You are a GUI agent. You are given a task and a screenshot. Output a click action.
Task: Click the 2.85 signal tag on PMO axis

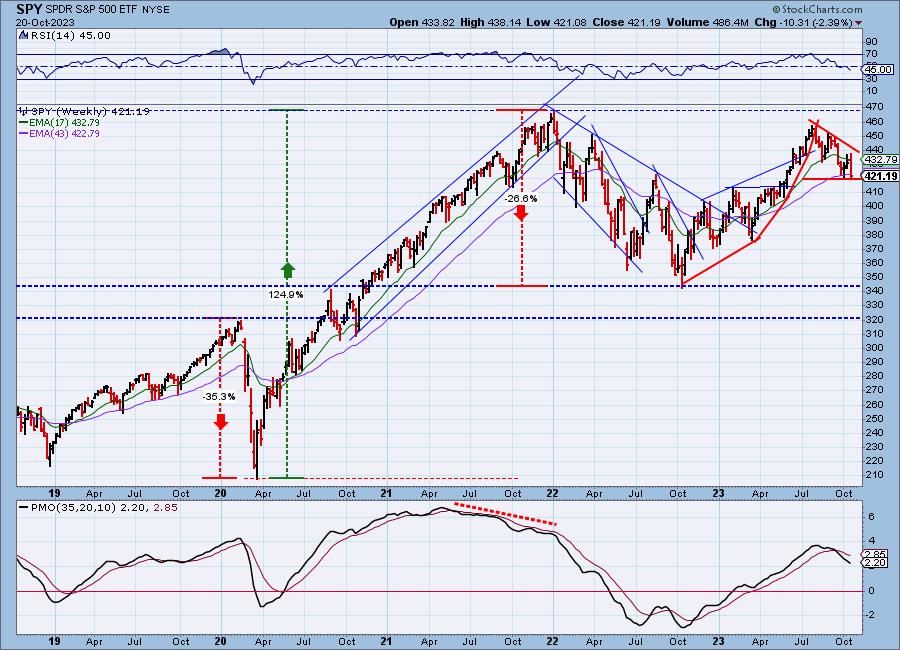point(876,554)
